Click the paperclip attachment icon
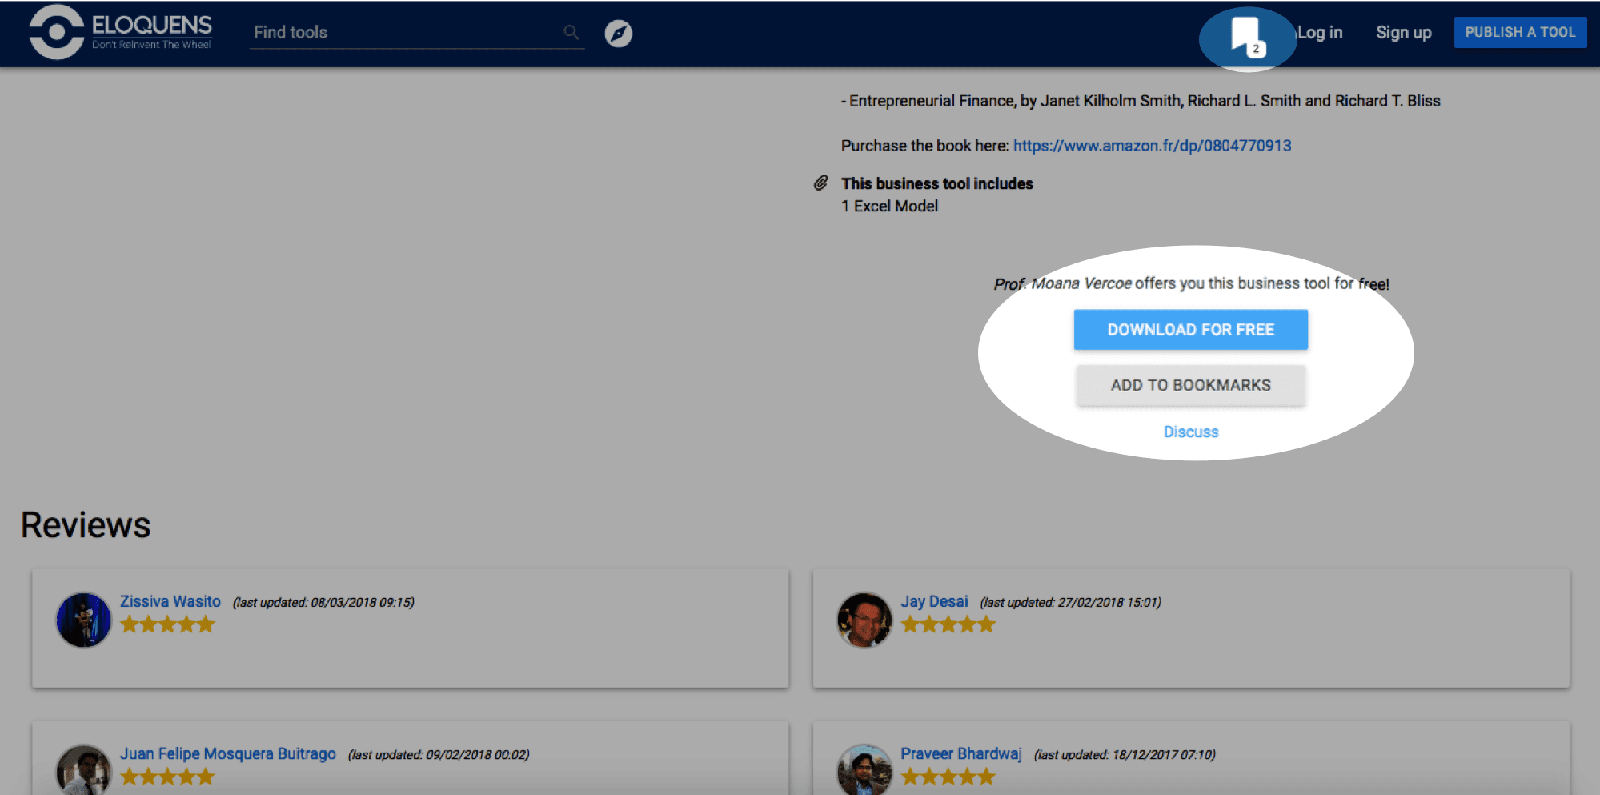Screen dimensions: 1600x795 pos(821,183)
